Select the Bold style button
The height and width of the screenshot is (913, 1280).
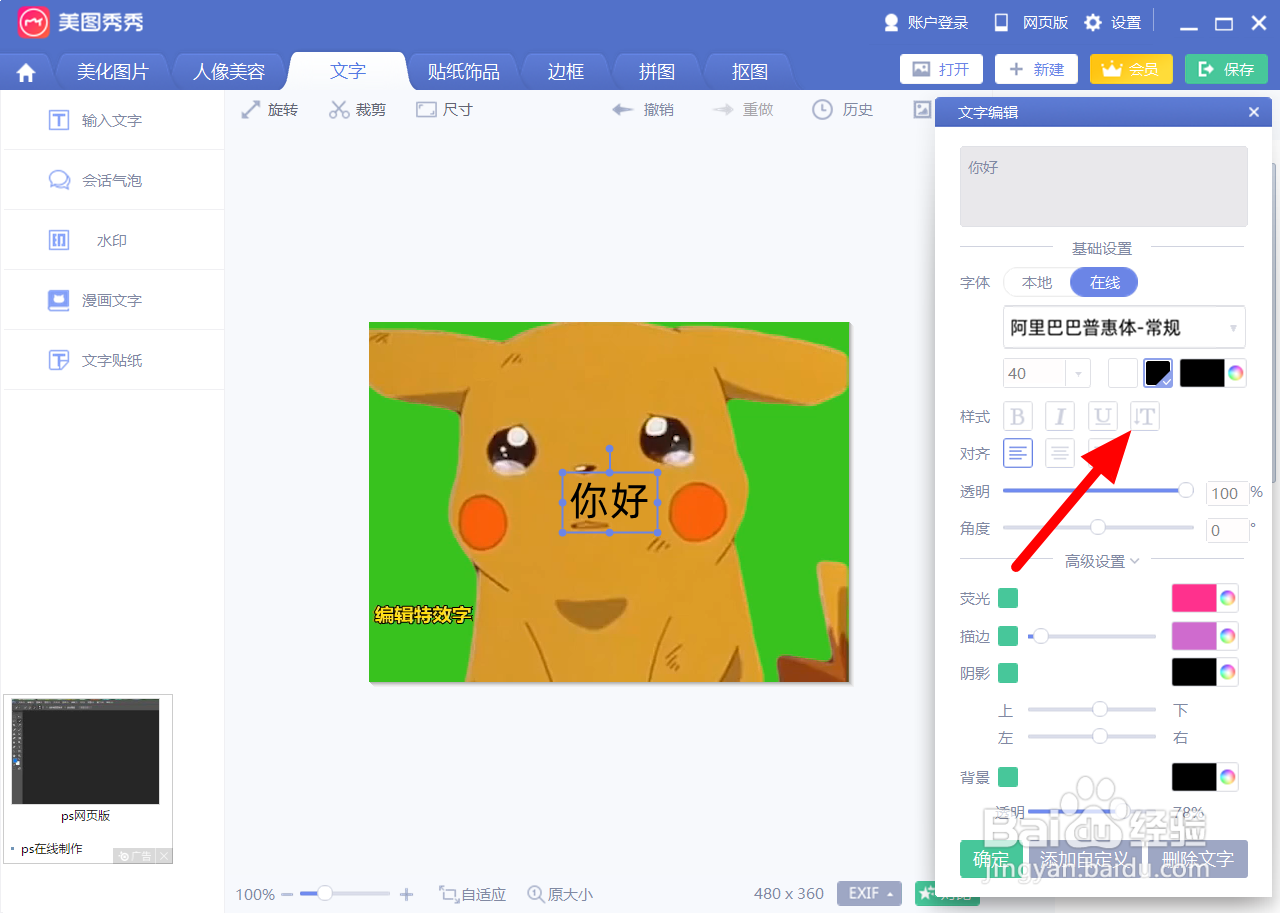(x=1017, y=416)
